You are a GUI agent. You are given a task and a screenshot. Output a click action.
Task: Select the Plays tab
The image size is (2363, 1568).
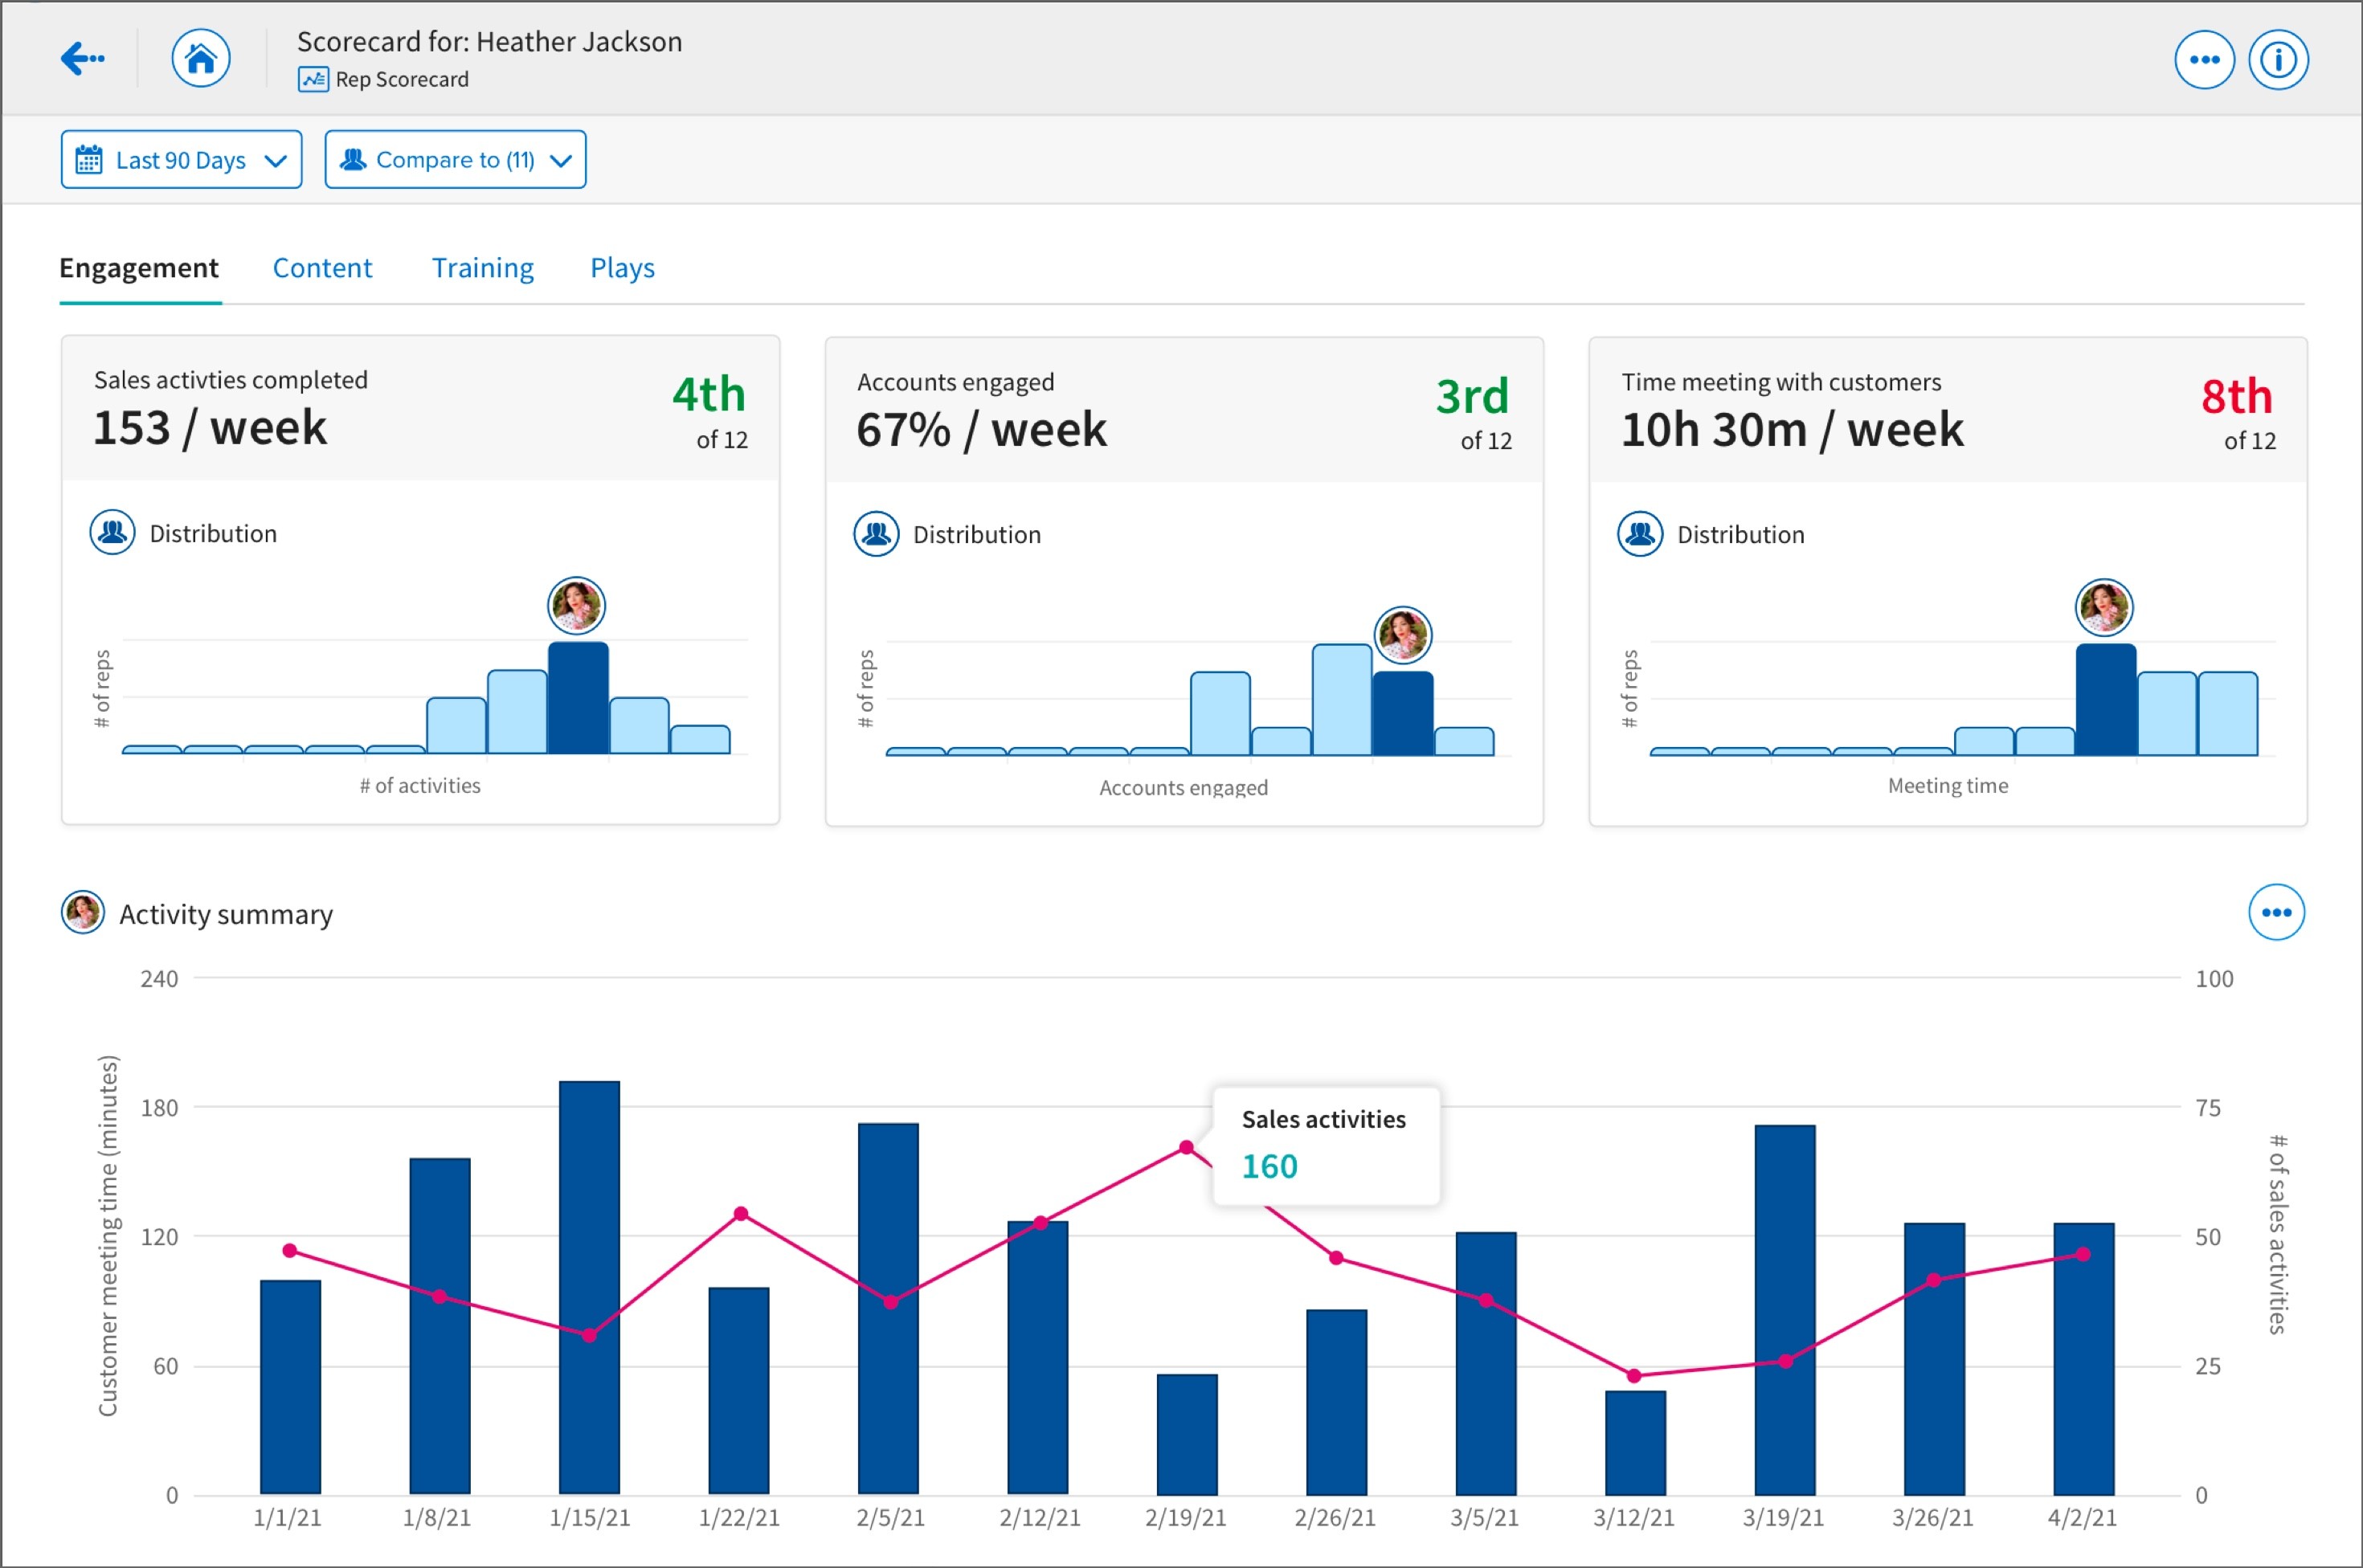click(x=622, y=268)
